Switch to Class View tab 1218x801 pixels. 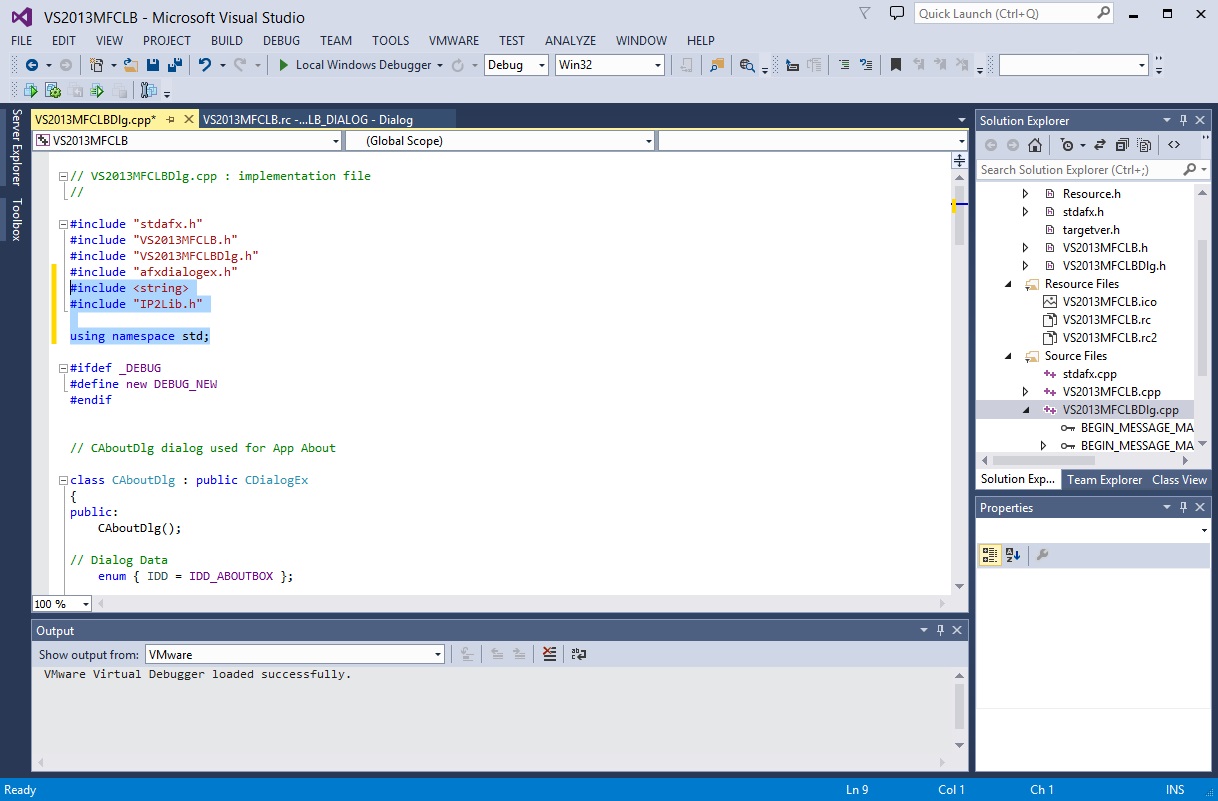[1180, 480]
